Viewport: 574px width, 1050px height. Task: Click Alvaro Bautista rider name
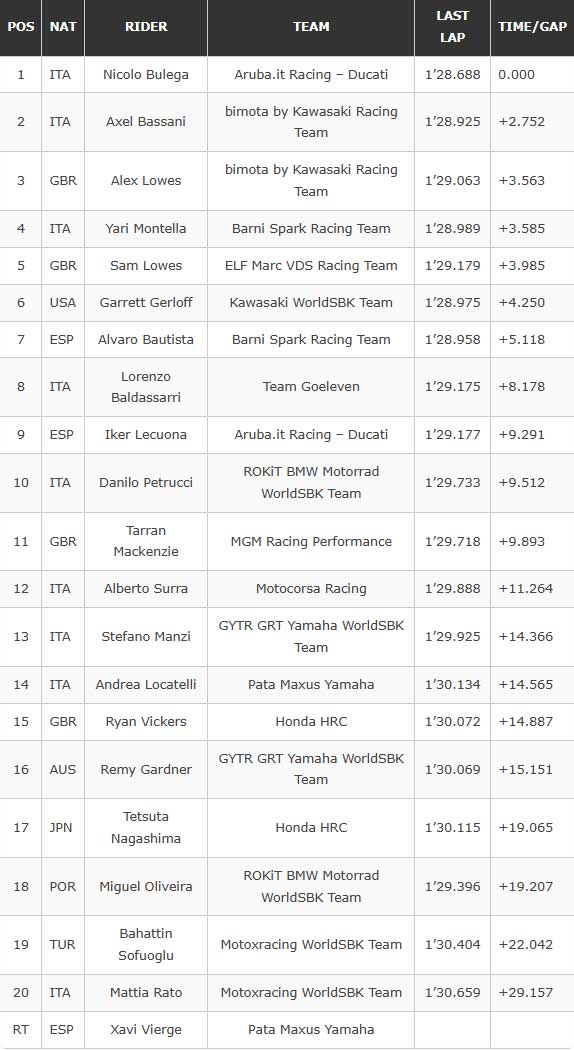(146, 340)
